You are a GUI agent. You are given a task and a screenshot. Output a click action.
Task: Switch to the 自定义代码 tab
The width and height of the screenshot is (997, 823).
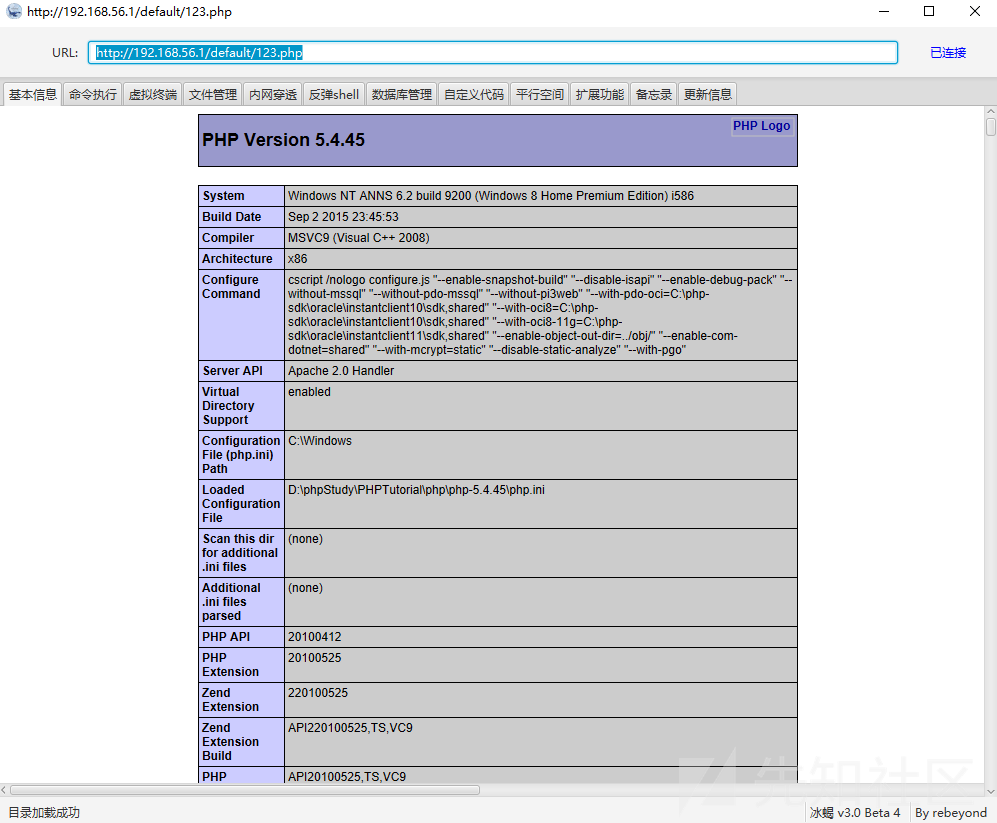(x=474, y=95)
